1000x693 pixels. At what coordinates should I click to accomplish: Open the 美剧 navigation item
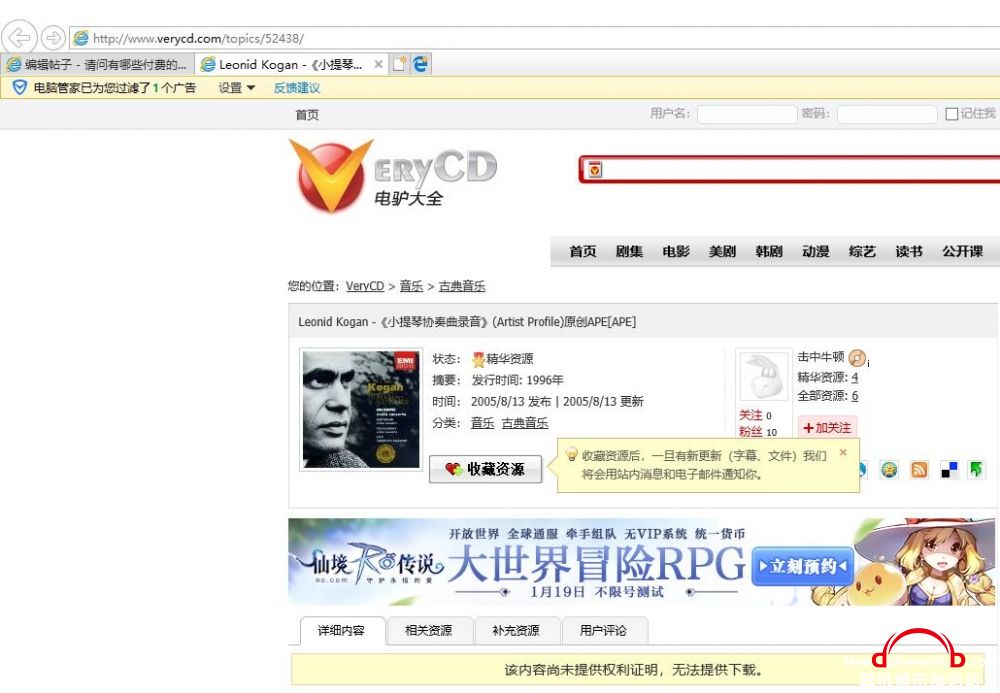722,251
